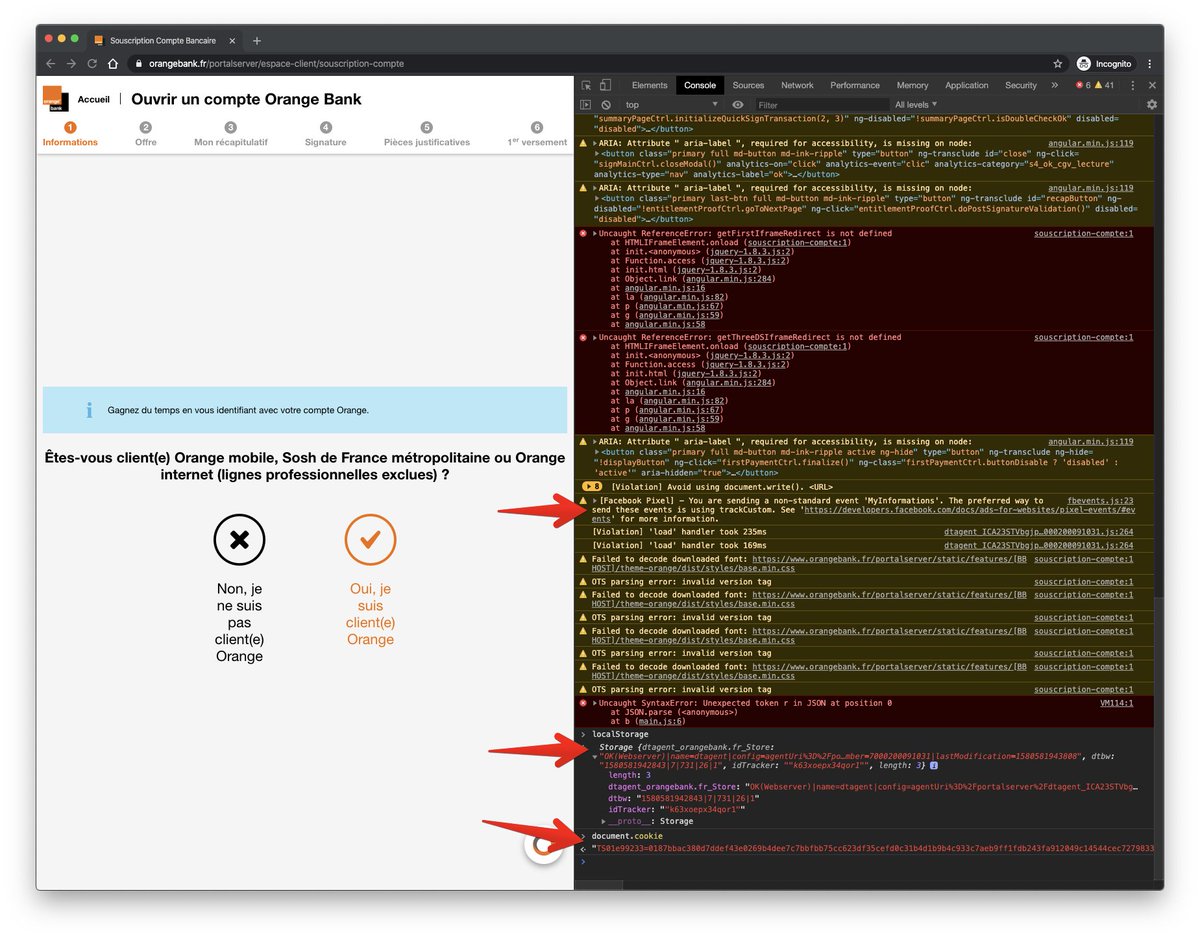Click the yellow warning count badge
This screenshot has width=1200, height=938.
(1104, 86)
